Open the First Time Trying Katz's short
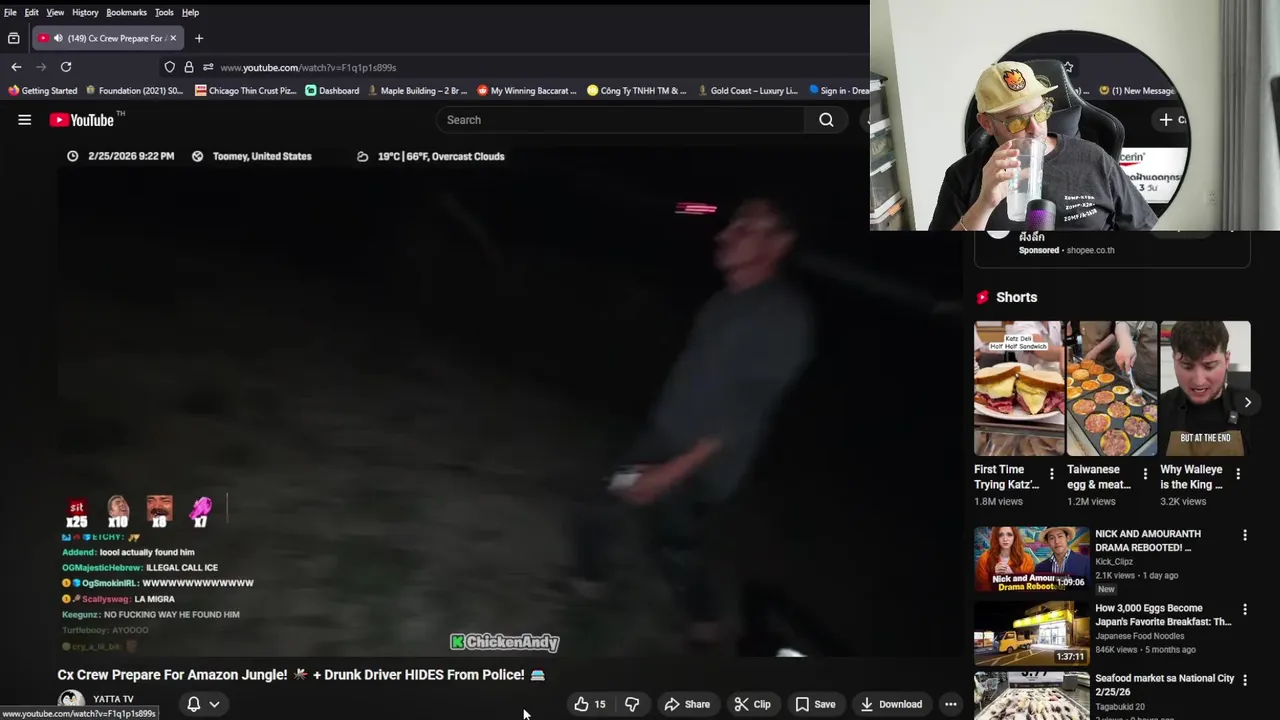This screenshot has height=720, width=1280. click(x=1019, y=389)
